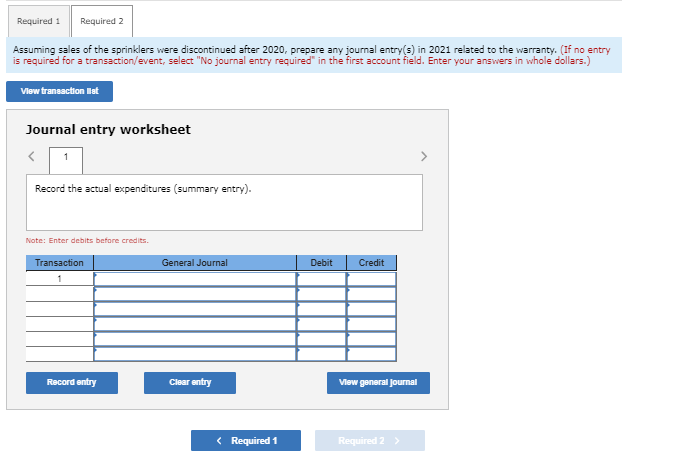
Task: Click the third row Debit field
Action: (322, 309)
